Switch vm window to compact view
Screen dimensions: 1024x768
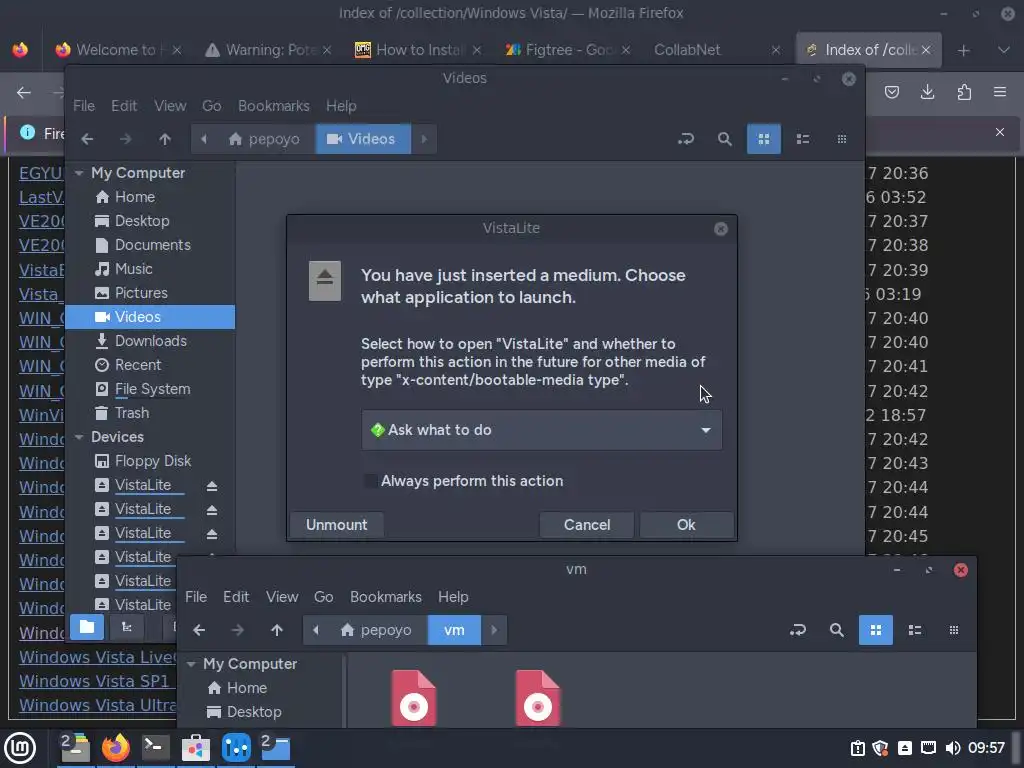[x=954, y=630]
